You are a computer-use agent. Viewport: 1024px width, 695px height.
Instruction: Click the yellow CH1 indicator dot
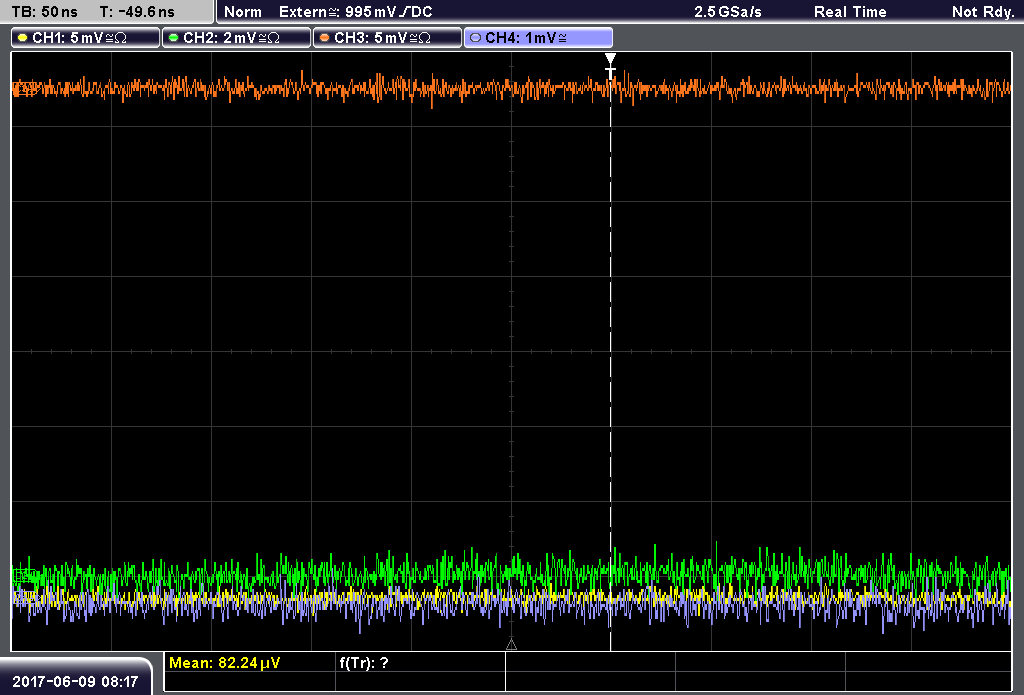pos(23,38)
